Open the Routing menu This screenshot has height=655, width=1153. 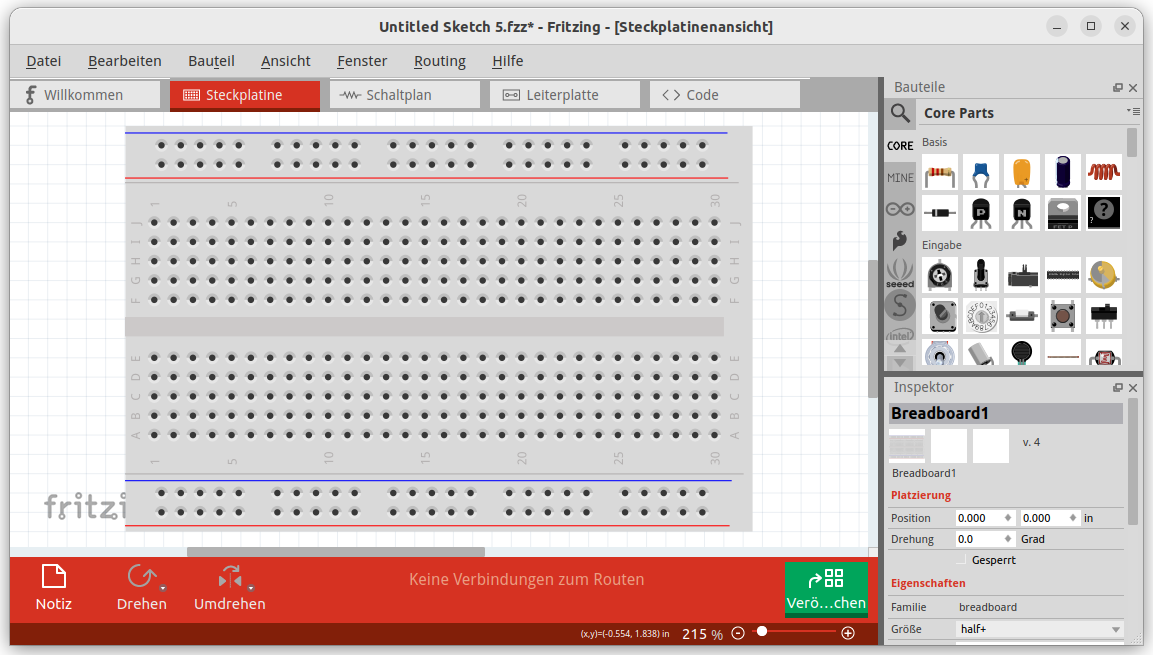tap(440, 61)
